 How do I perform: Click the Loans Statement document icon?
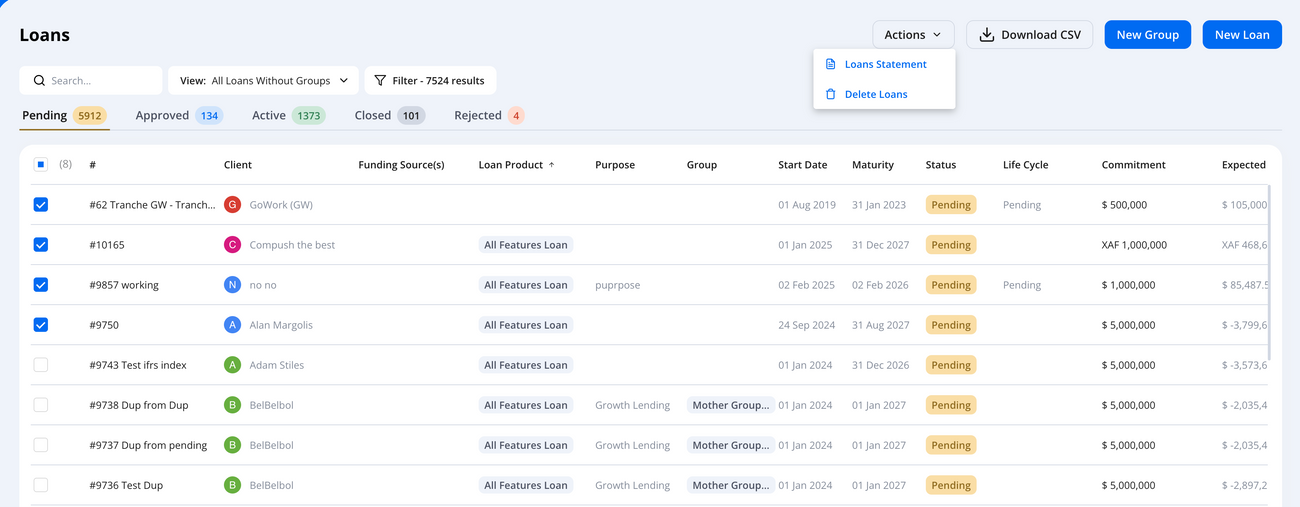[x=831, y=64]
